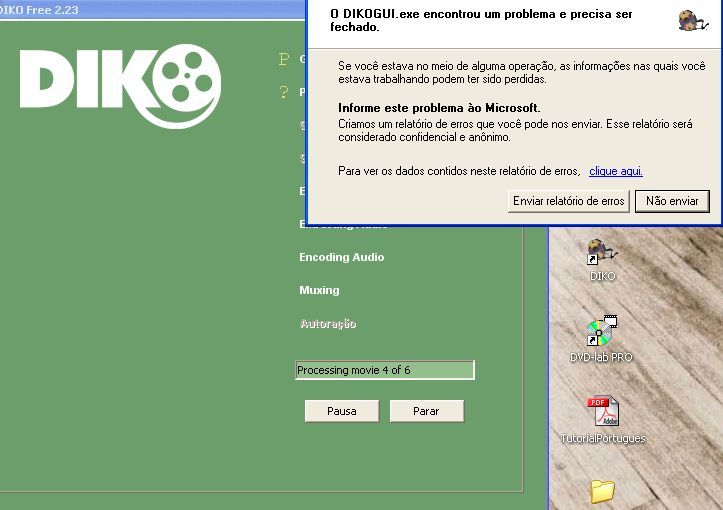Click the yellow P status icon
The image size is (723, 510).
(x=284, y=59)
